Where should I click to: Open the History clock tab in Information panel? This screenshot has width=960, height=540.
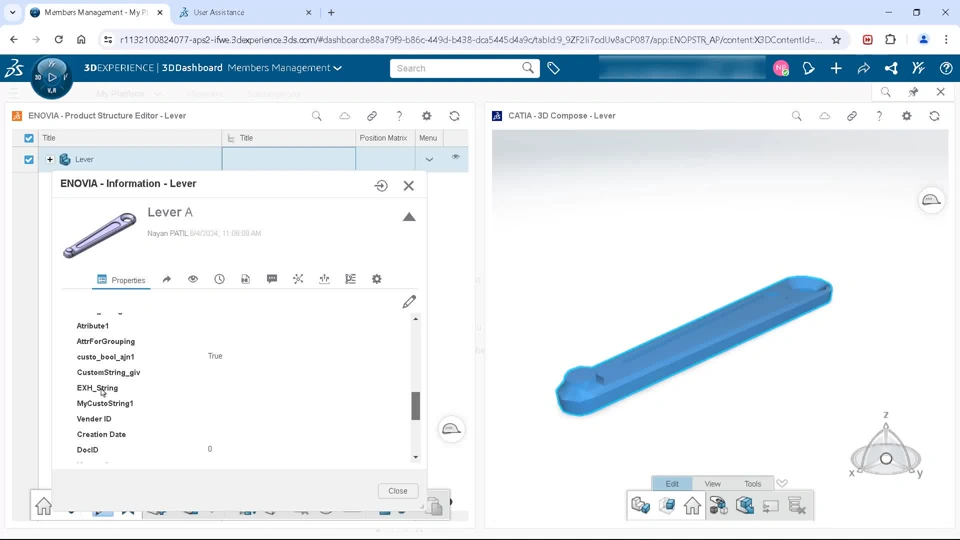219,279
